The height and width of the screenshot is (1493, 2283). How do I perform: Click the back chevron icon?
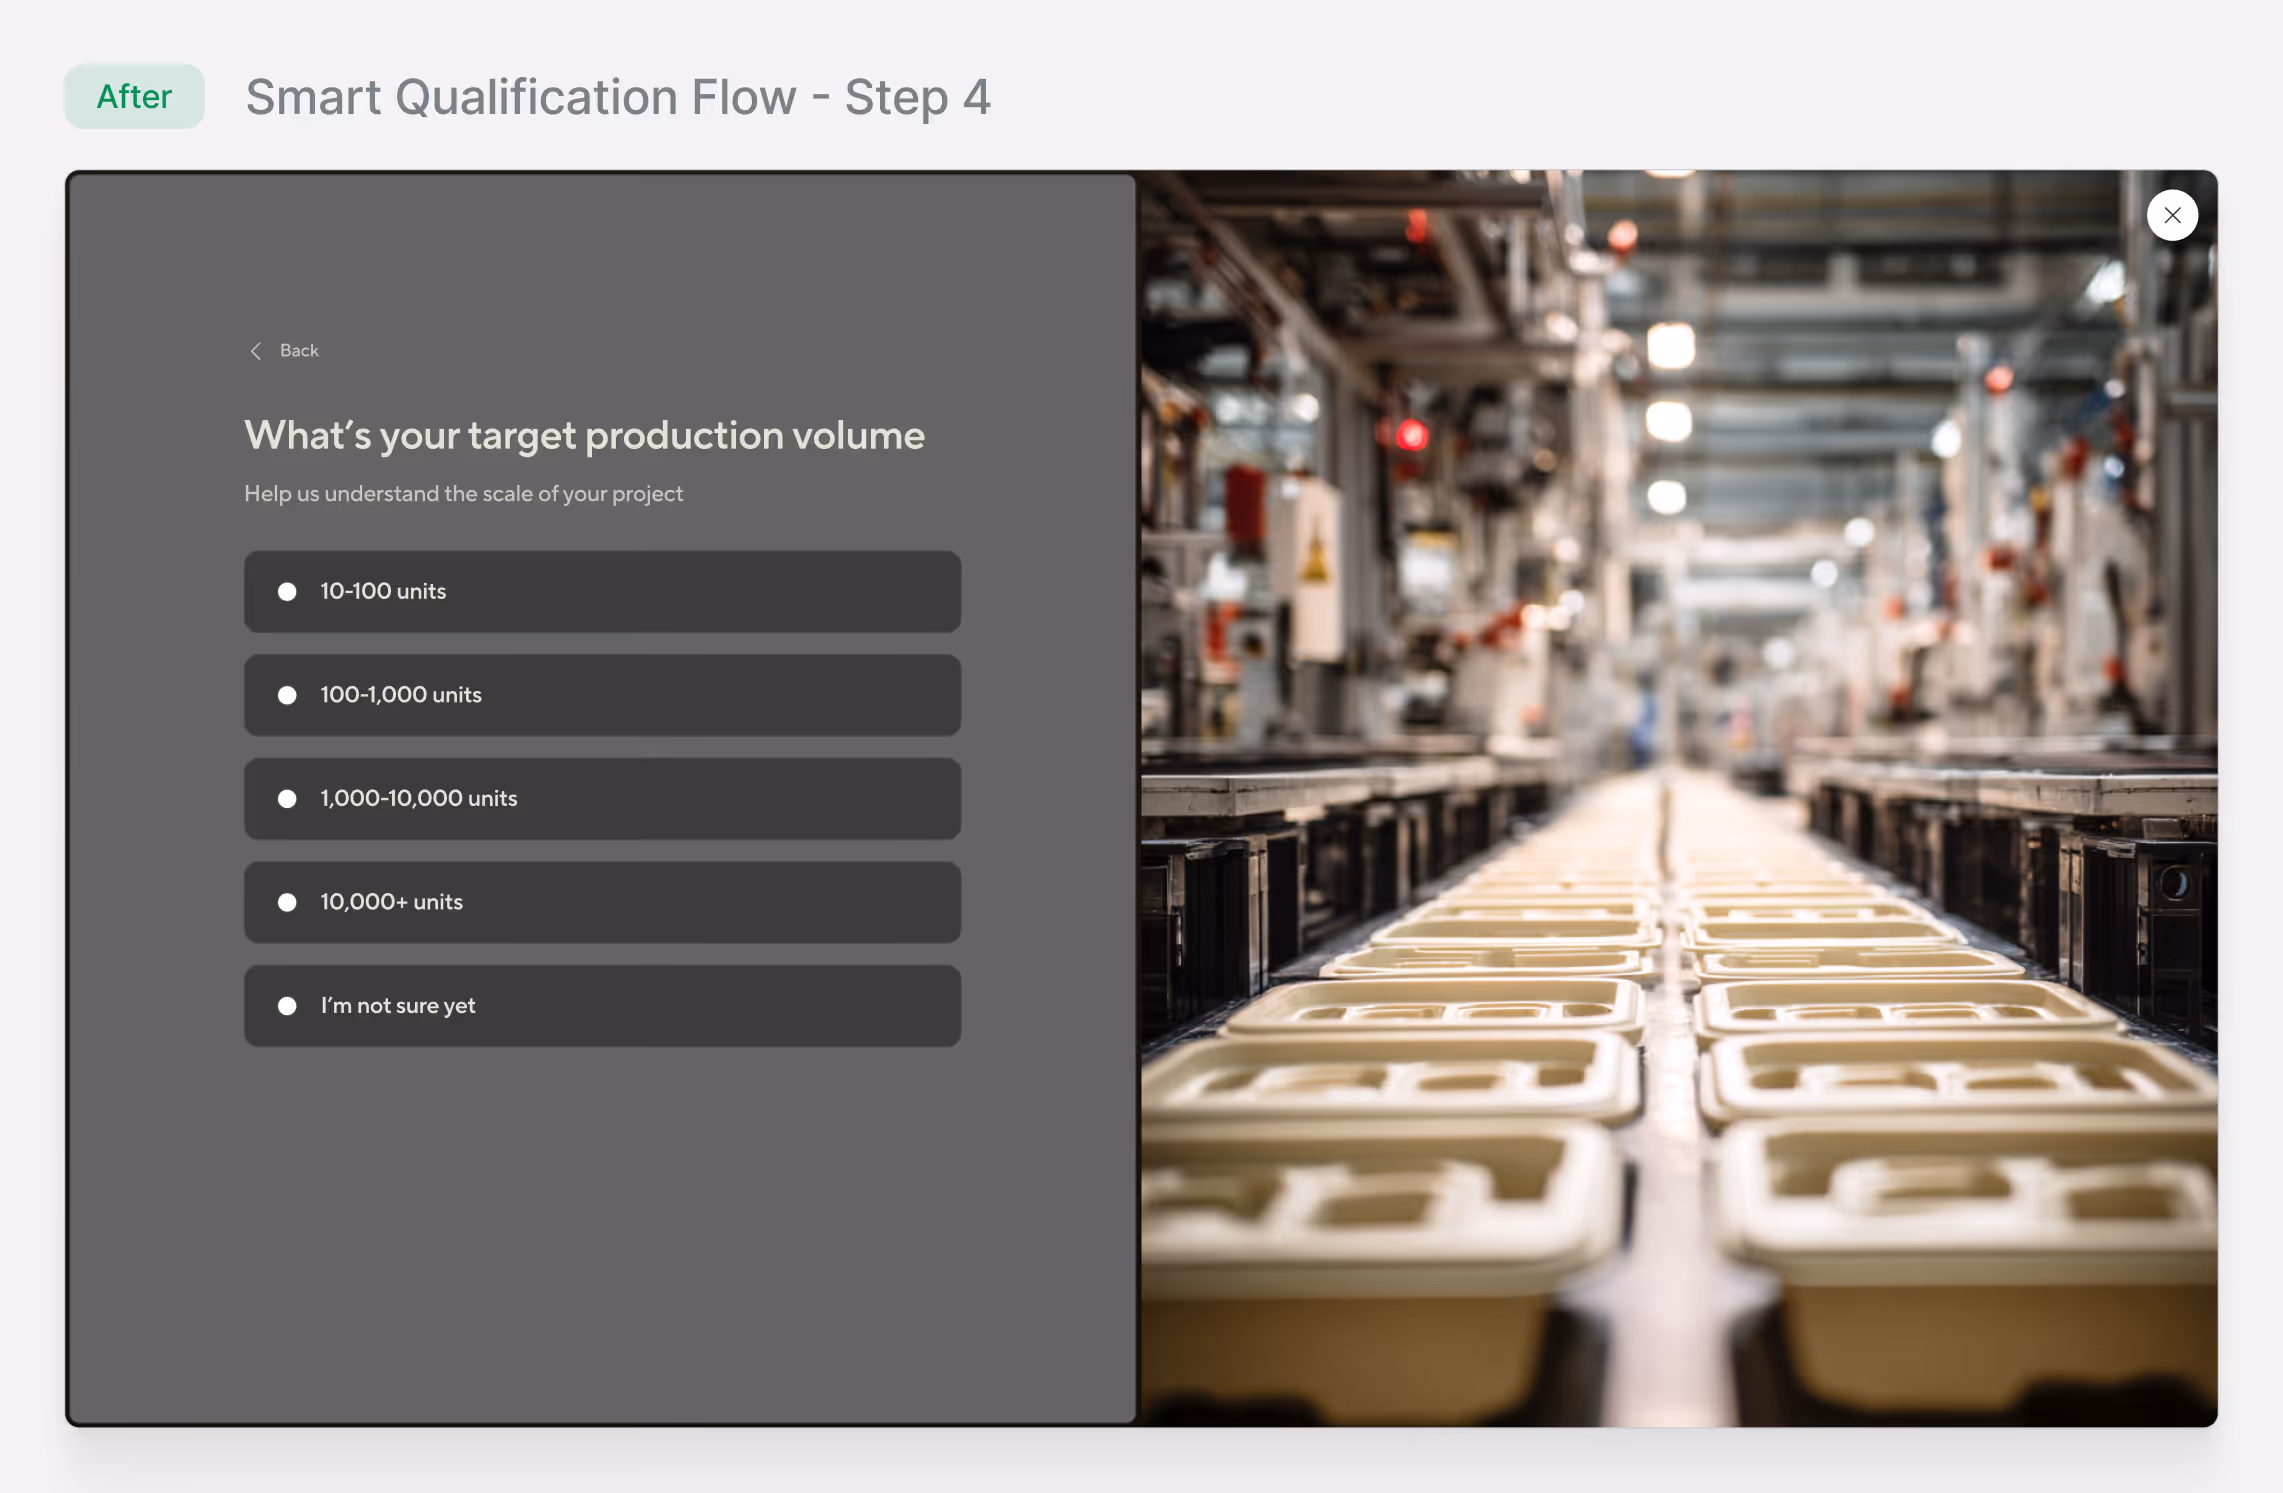point(256,350)
